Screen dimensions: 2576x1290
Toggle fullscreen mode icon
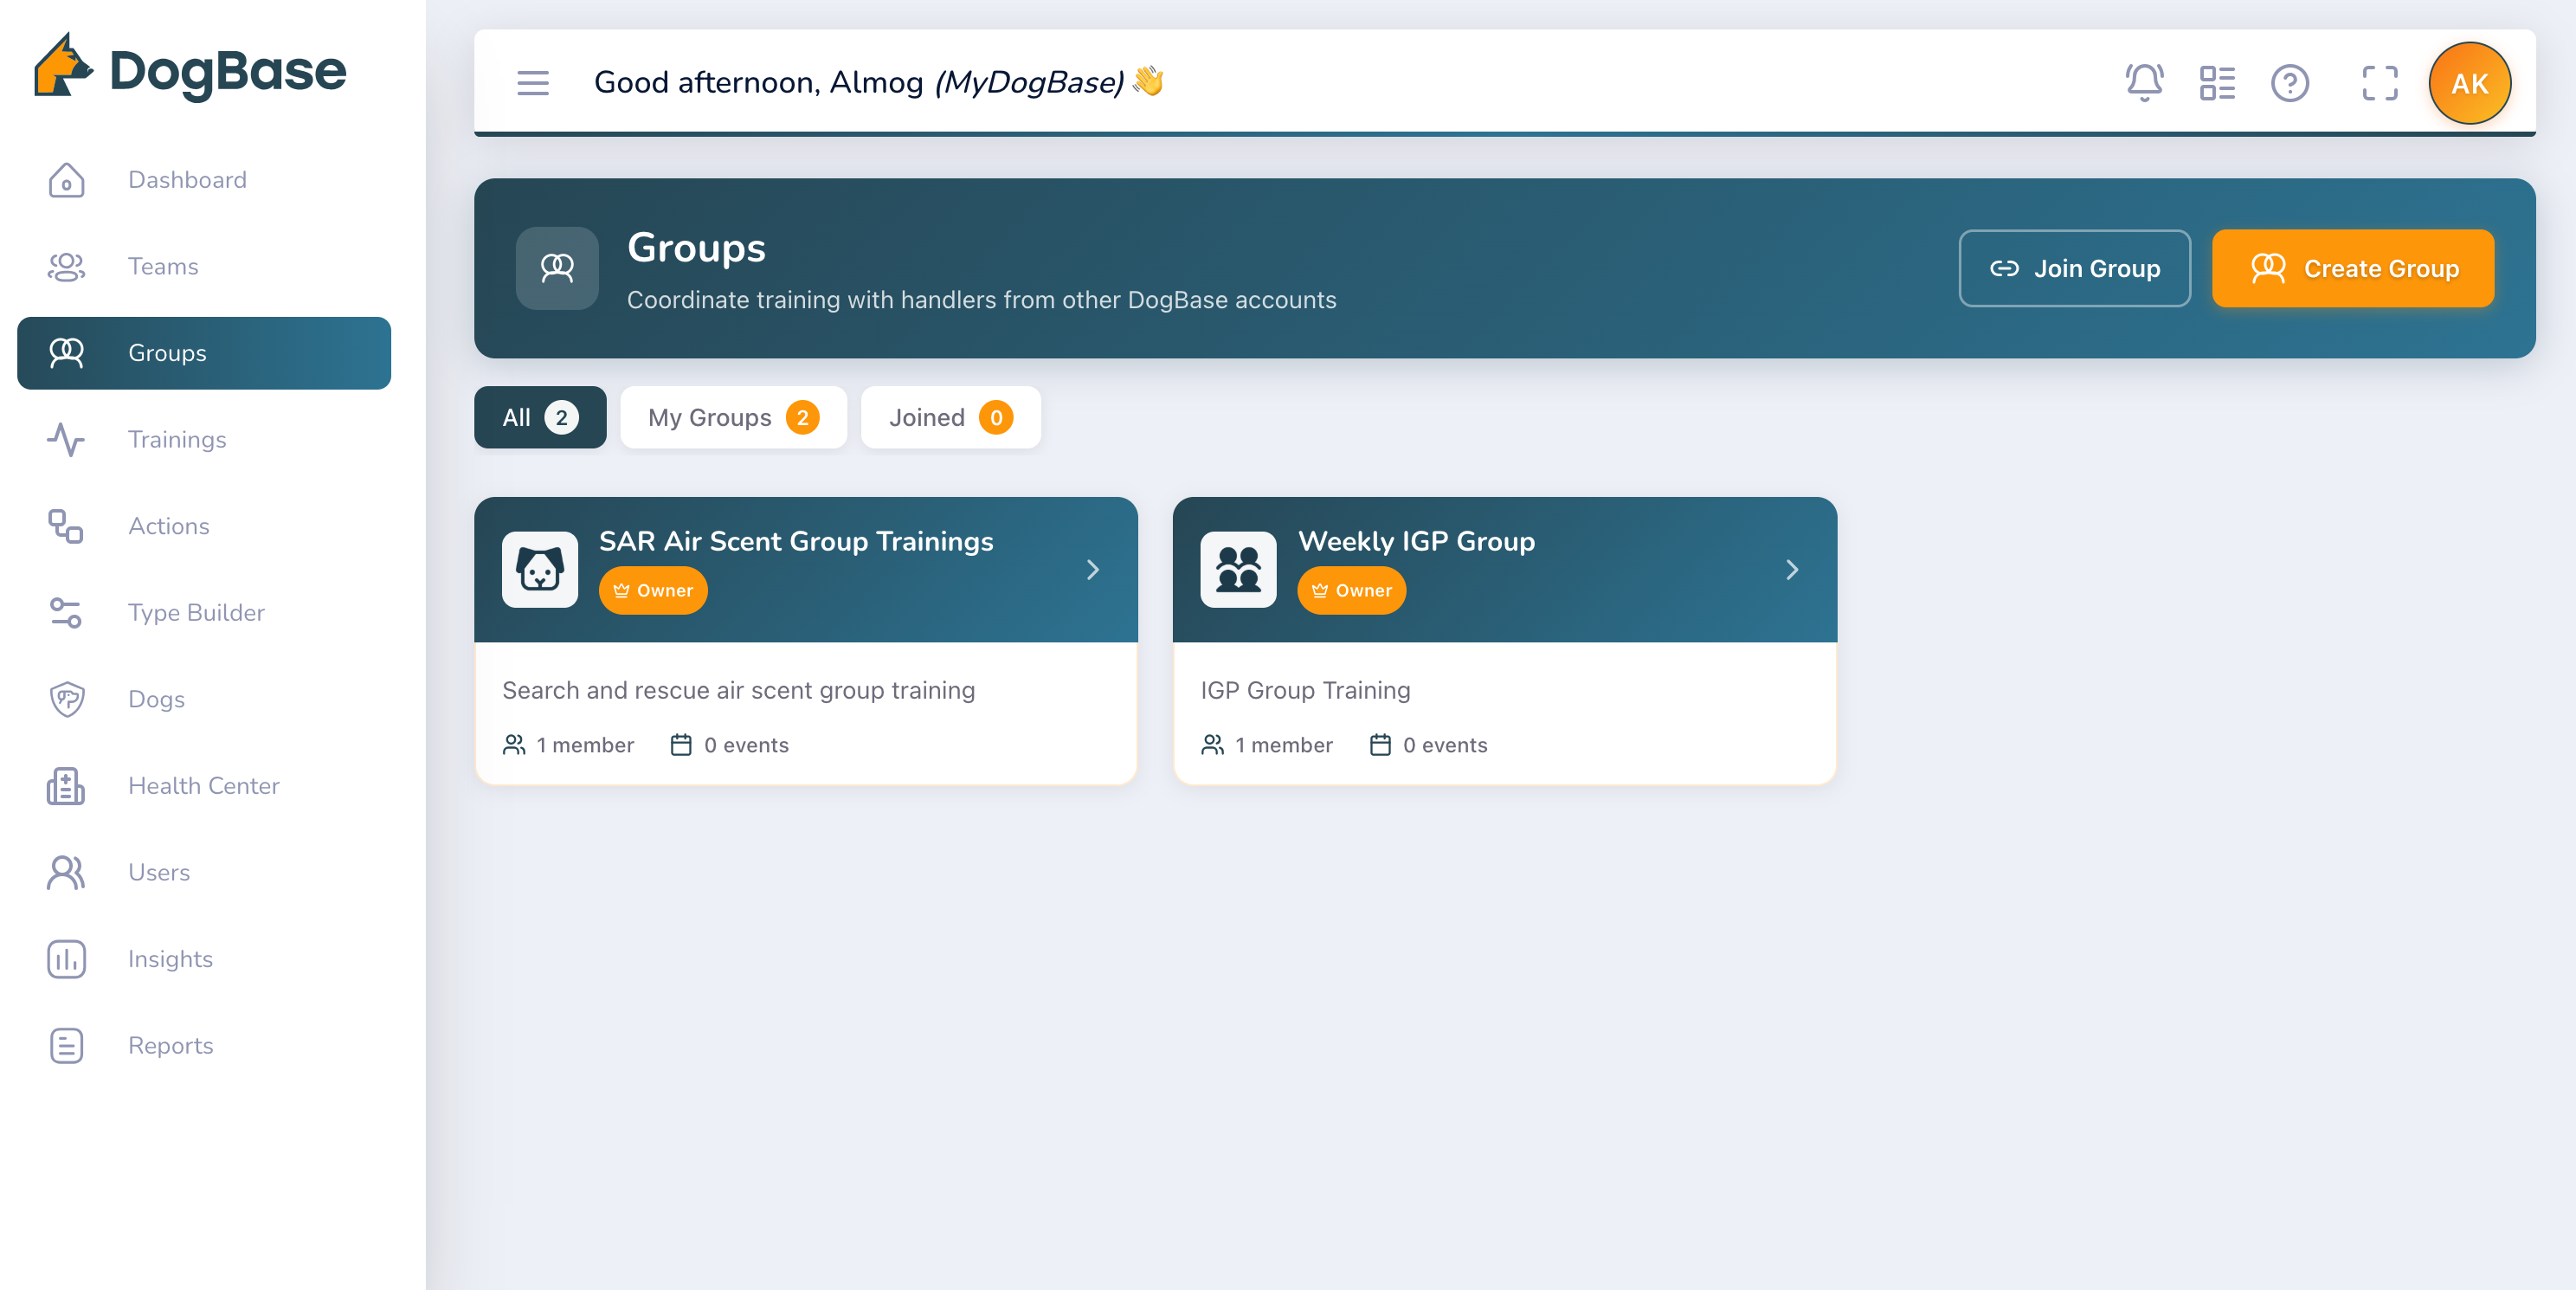coord(2379,83)
